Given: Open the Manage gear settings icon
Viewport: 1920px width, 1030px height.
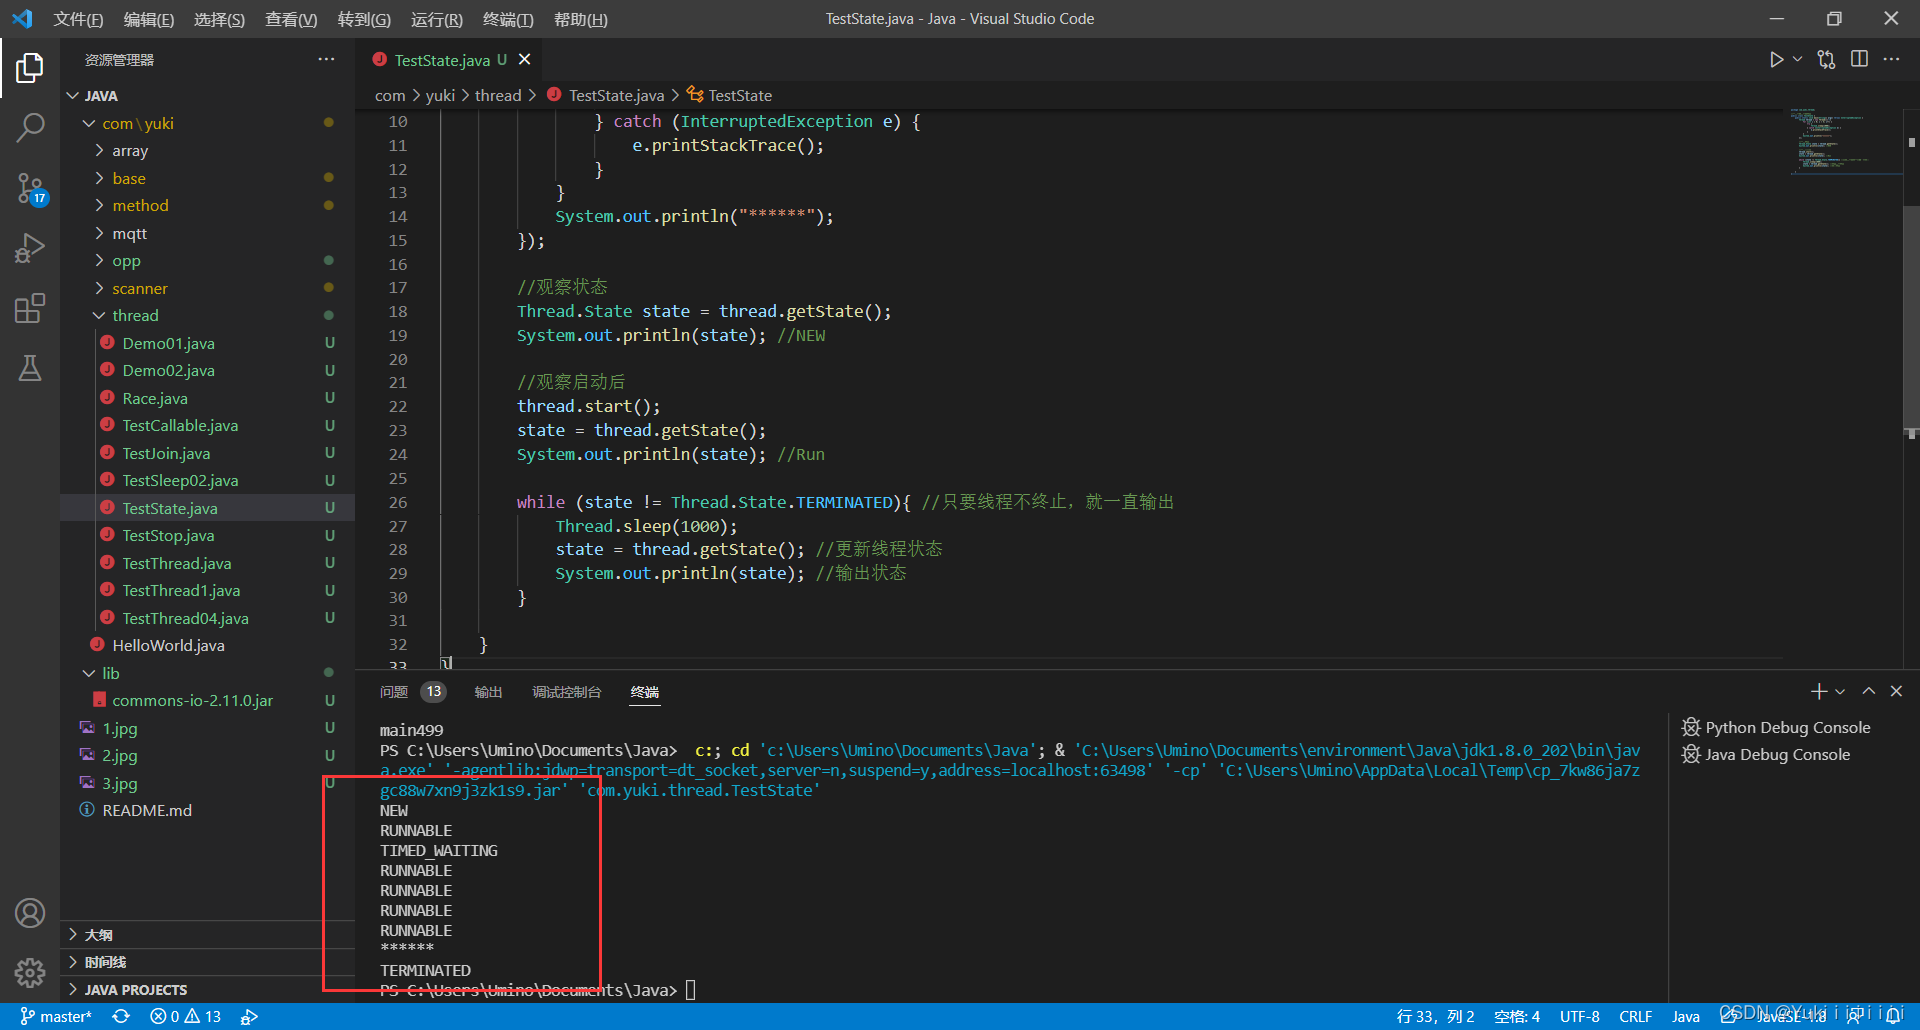Looking at the screenshot, I should click(30, 972).
